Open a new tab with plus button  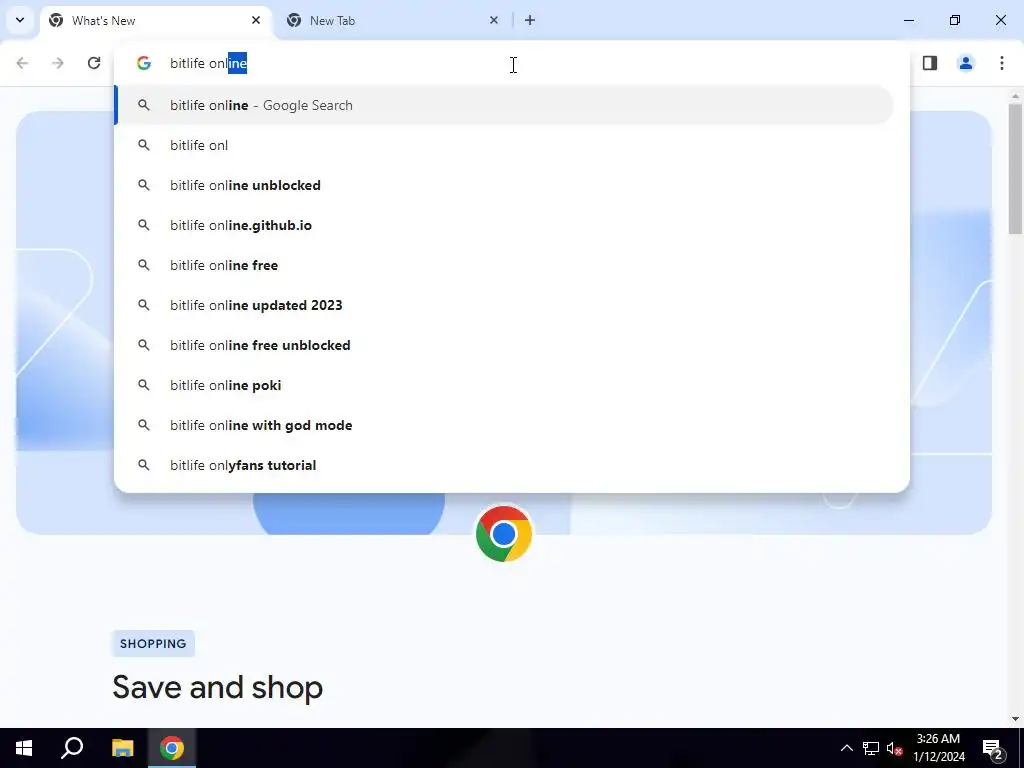click(x=530, y=20)
